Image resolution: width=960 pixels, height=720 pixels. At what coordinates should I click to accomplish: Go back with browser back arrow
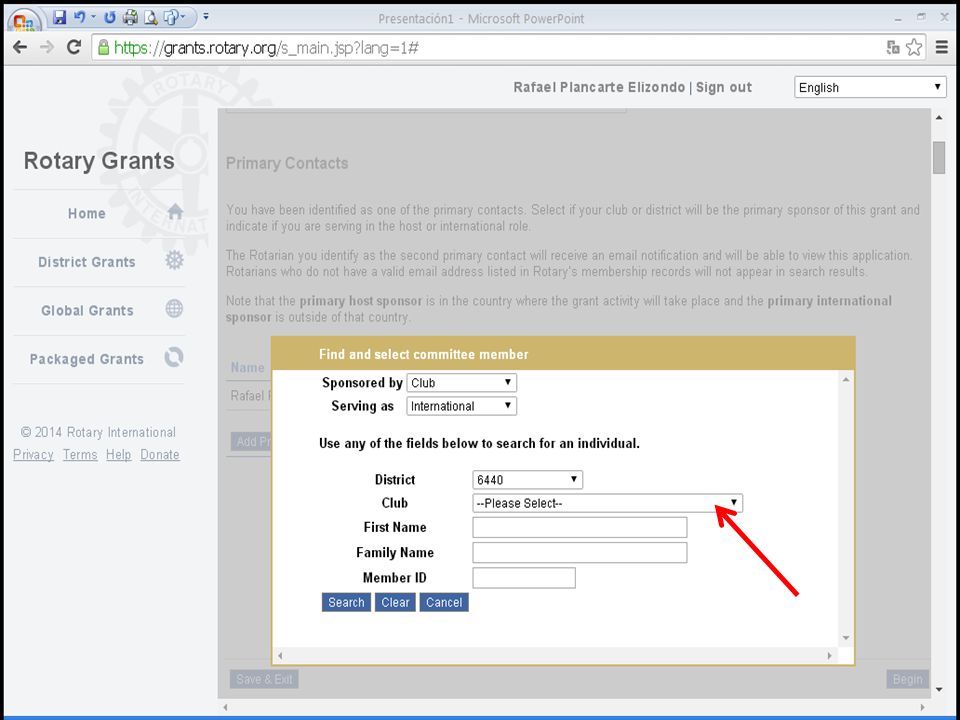click(x=20, y=47)
